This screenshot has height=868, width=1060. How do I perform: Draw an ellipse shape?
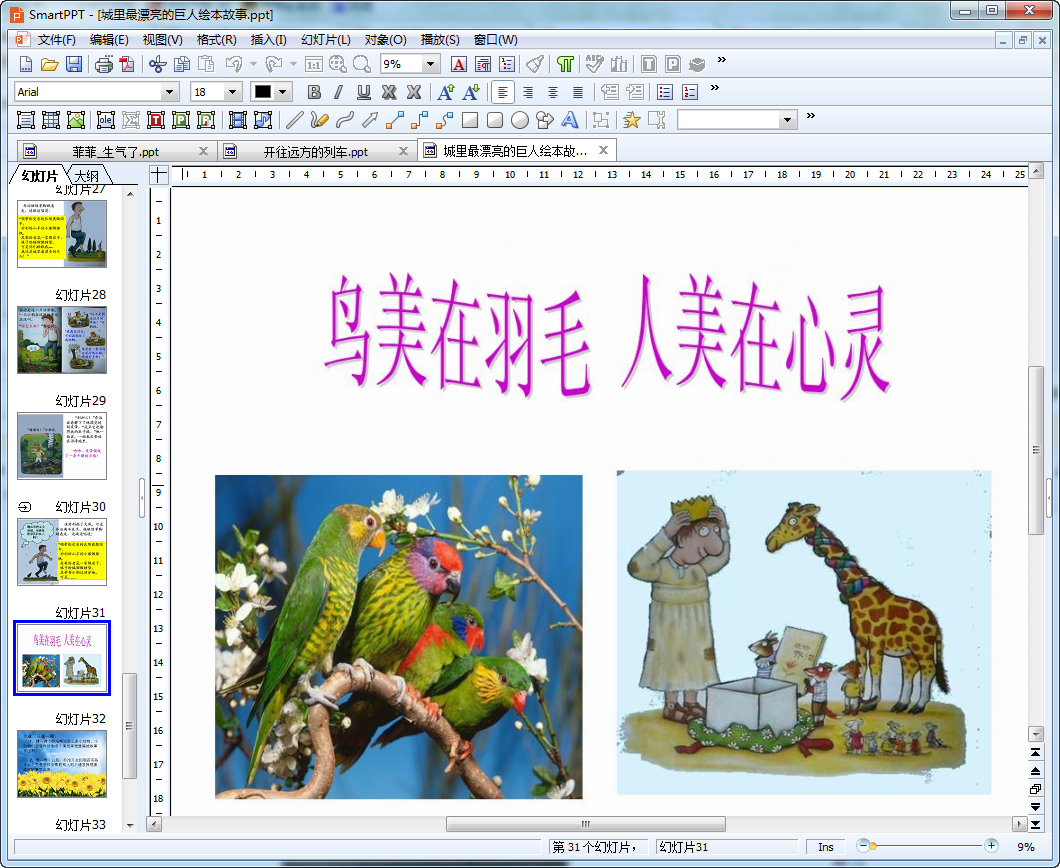click(x=520, y=120)
